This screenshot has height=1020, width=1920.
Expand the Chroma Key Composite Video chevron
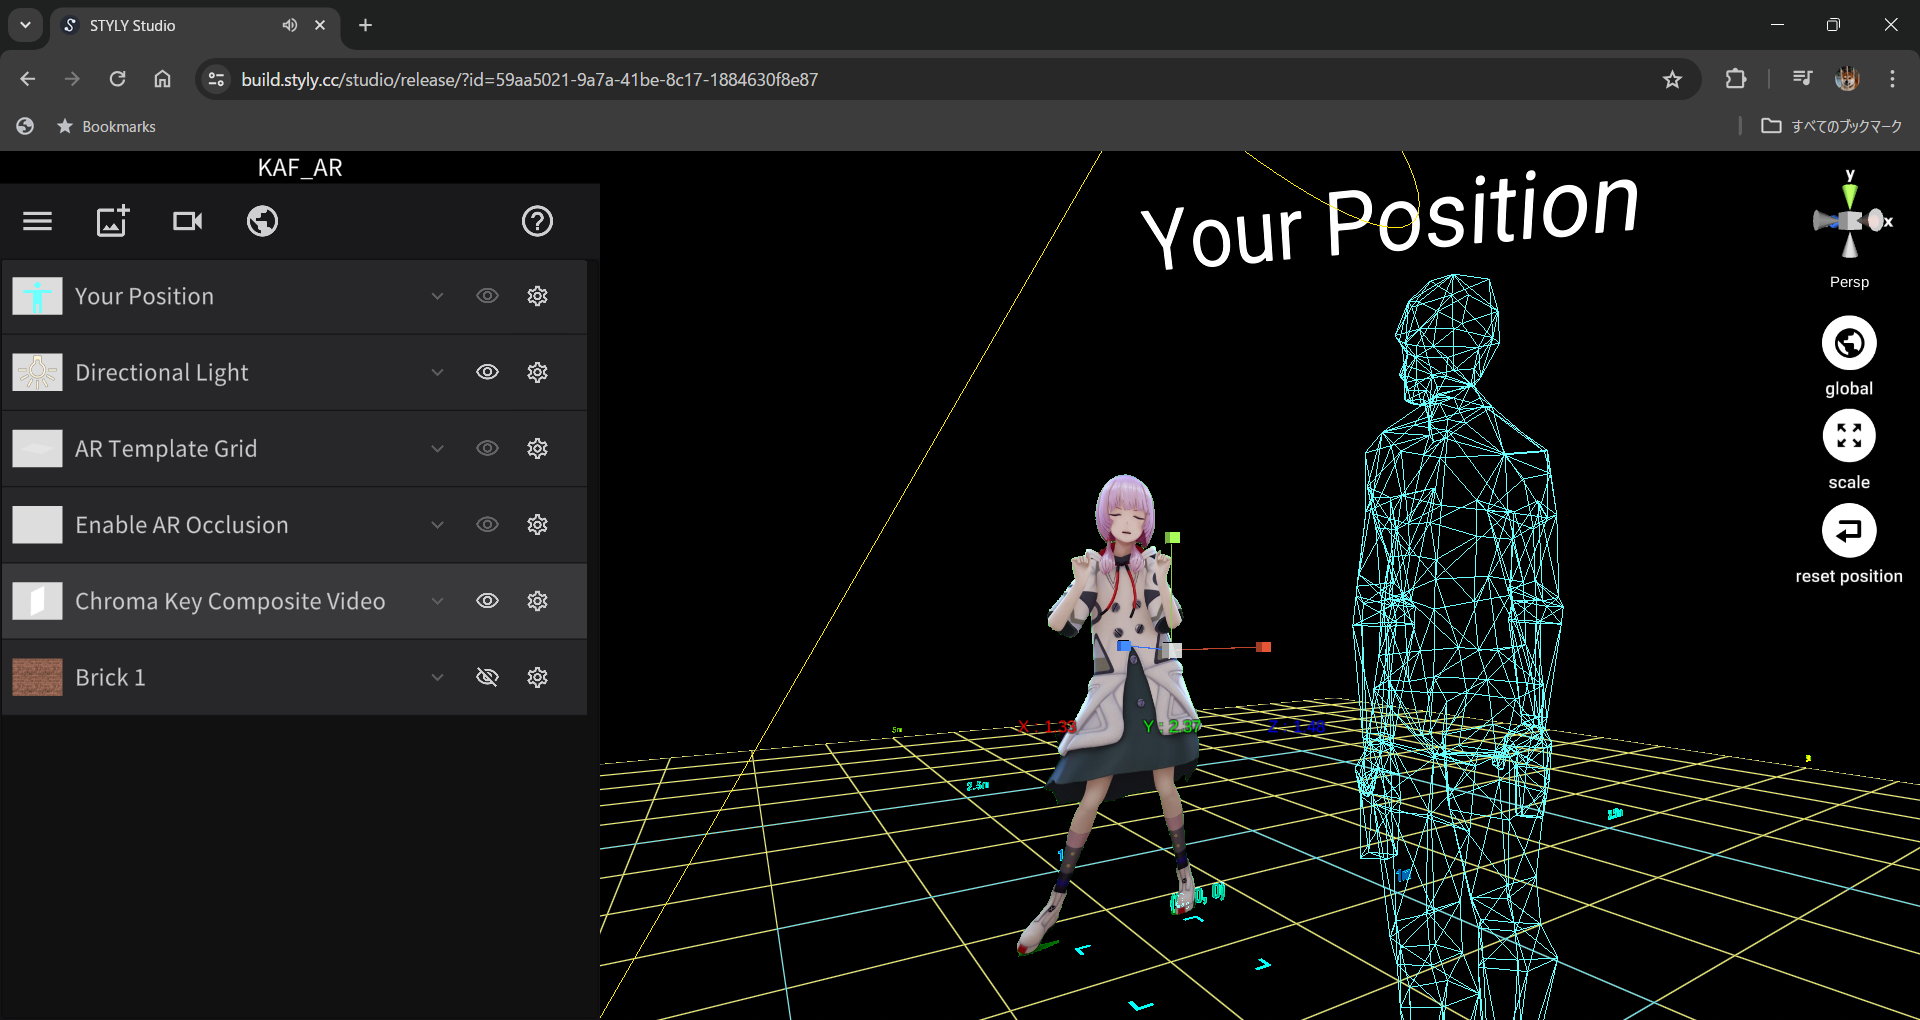tap(437, 601)
